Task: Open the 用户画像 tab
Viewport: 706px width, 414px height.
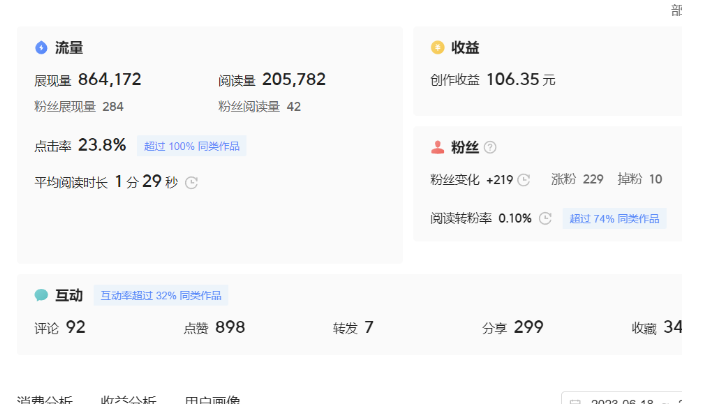Action: 212,403
